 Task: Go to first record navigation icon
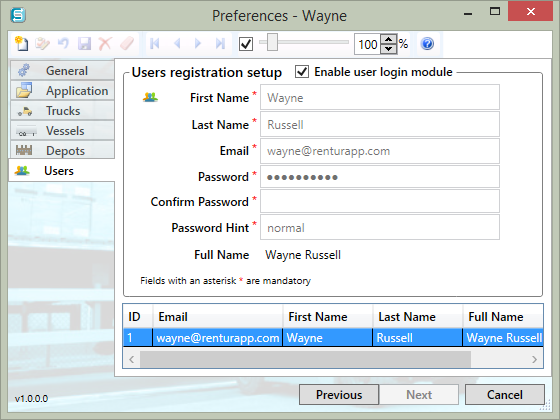[155, 44]
